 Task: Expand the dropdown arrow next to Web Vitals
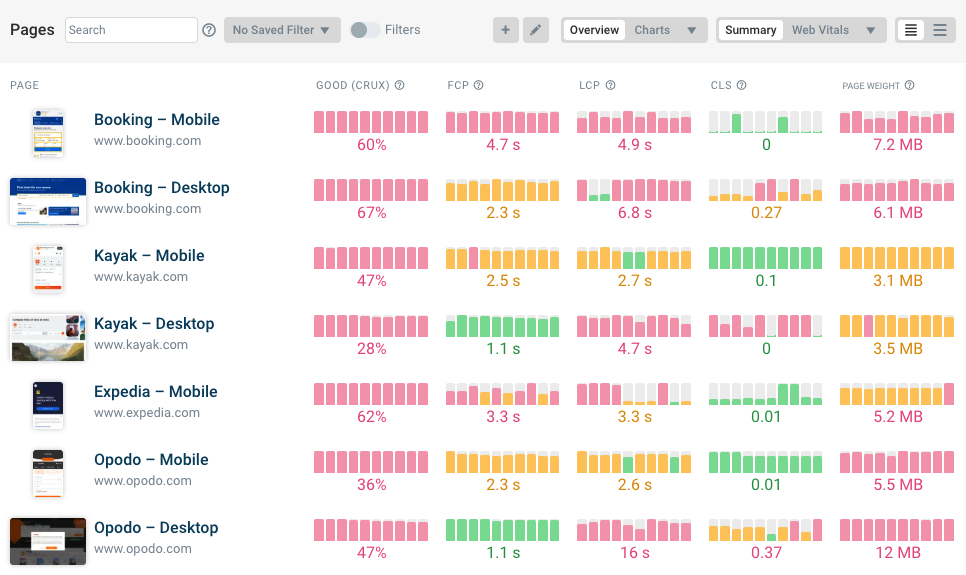[871, 30]
